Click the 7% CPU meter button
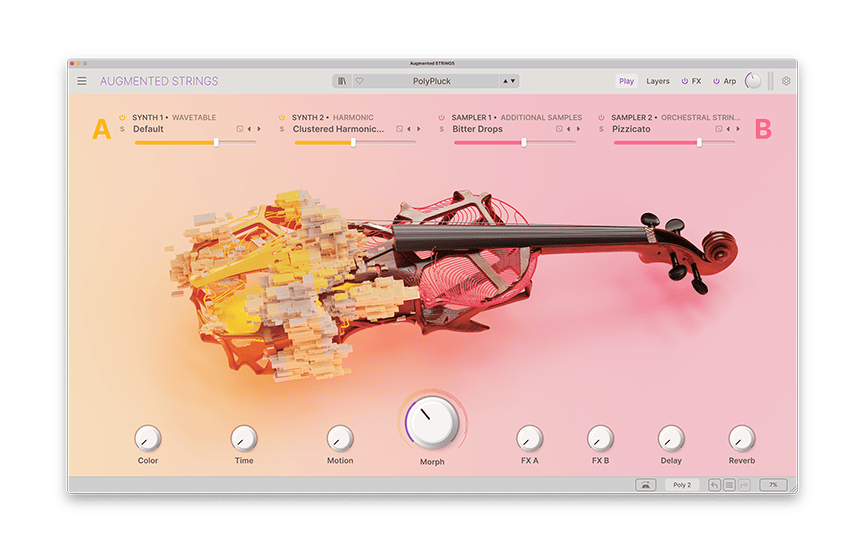The height and width of the screenshot is (558, 867). [773, 485]
